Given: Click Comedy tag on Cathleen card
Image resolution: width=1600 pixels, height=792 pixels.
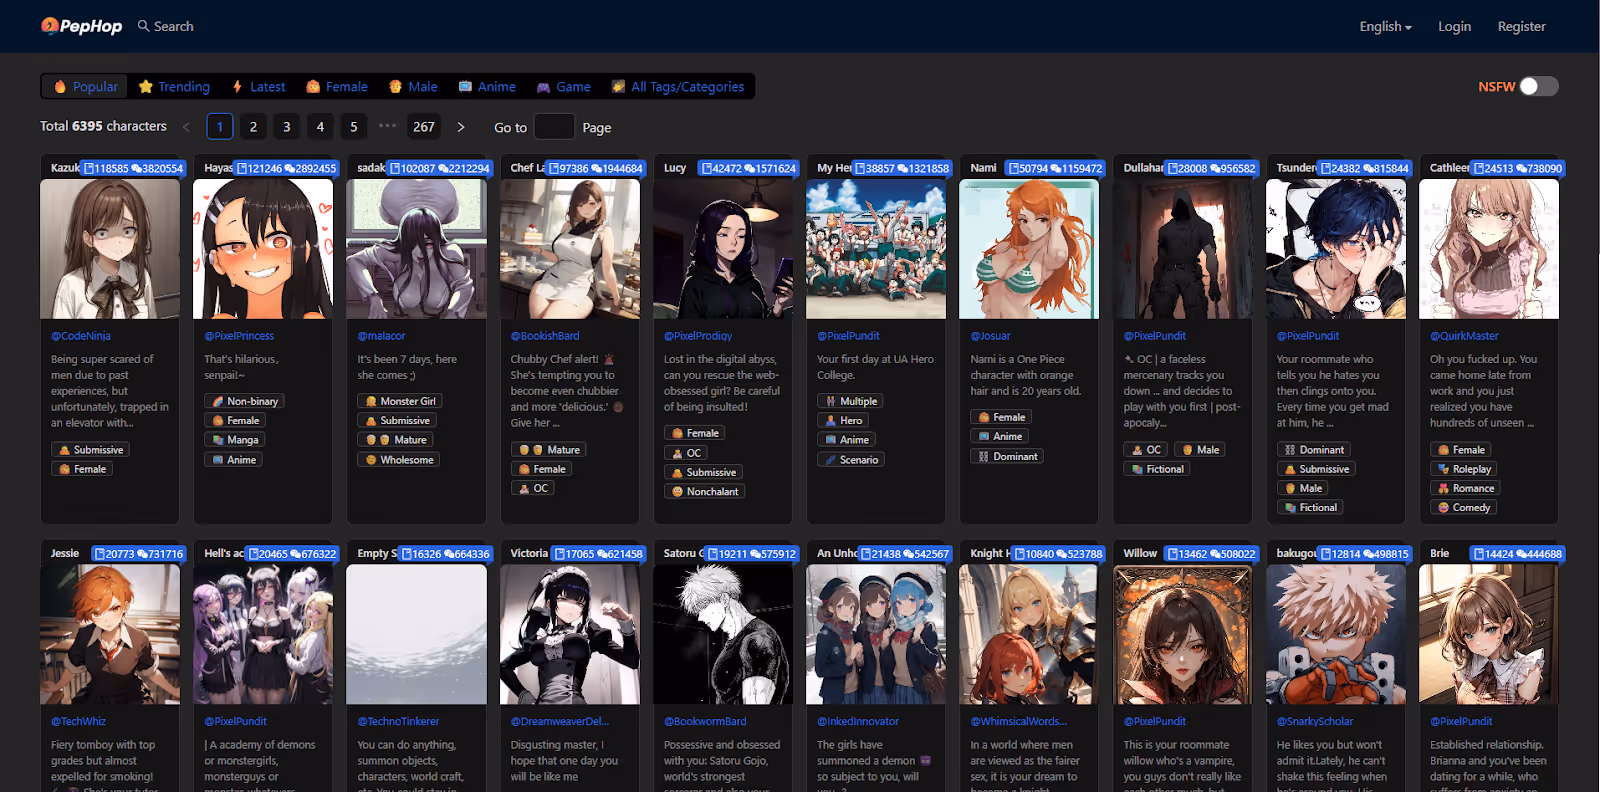Looking at the screenshot, I should 1463,508.
